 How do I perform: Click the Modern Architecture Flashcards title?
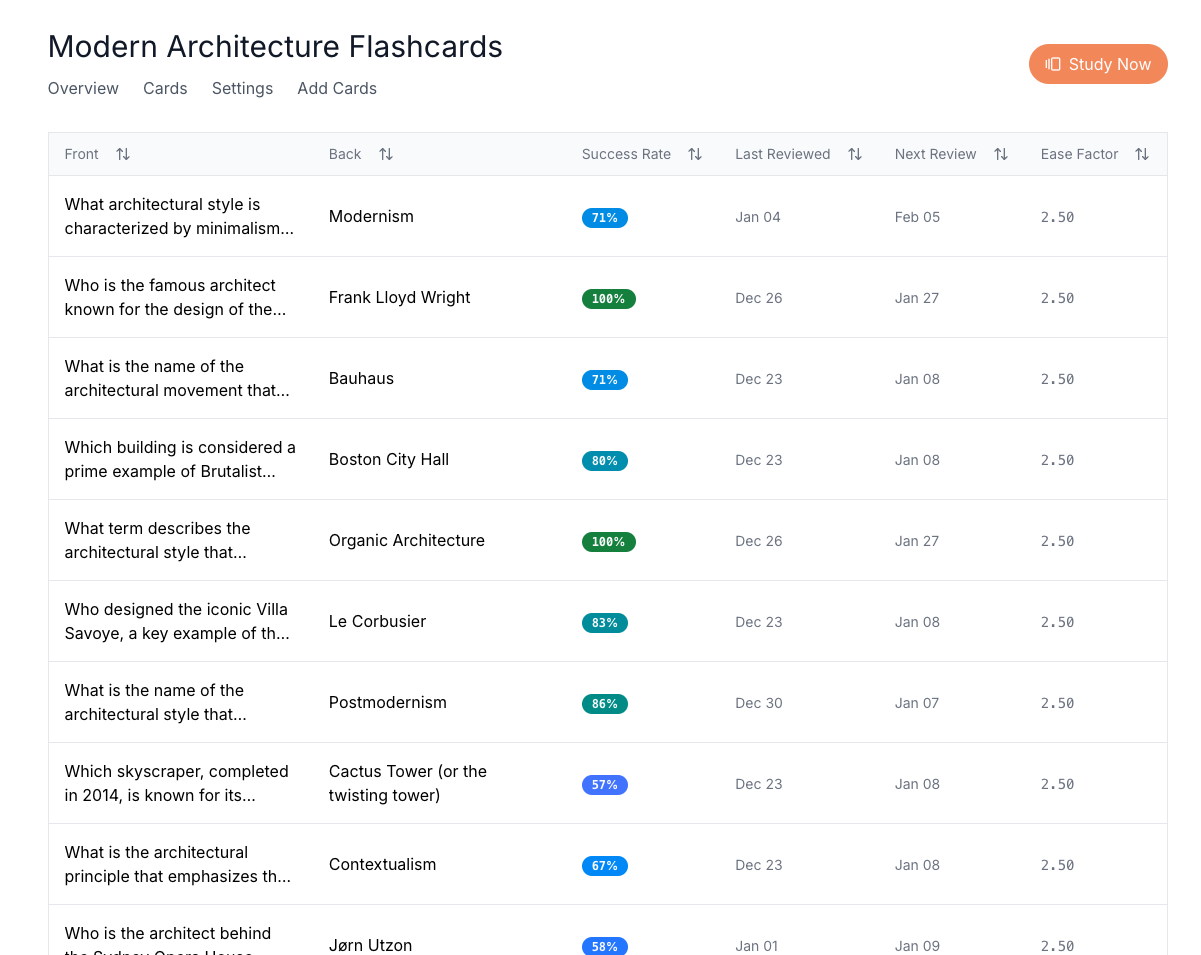tap(275, 47)
